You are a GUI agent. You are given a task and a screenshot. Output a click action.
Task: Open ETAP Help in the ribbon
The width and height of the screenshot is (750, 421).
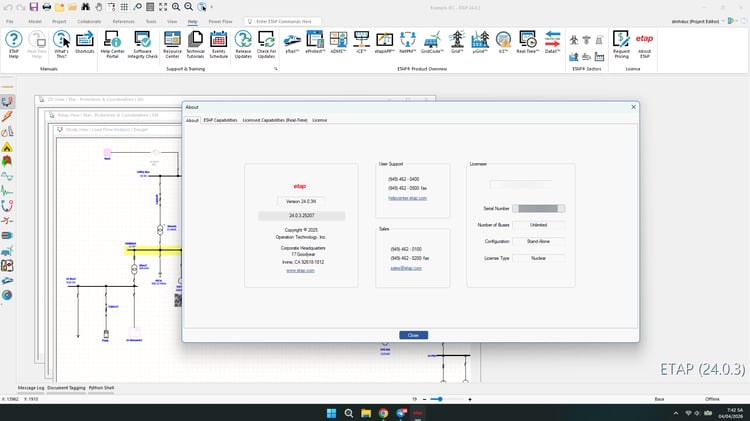coord(13,44)
